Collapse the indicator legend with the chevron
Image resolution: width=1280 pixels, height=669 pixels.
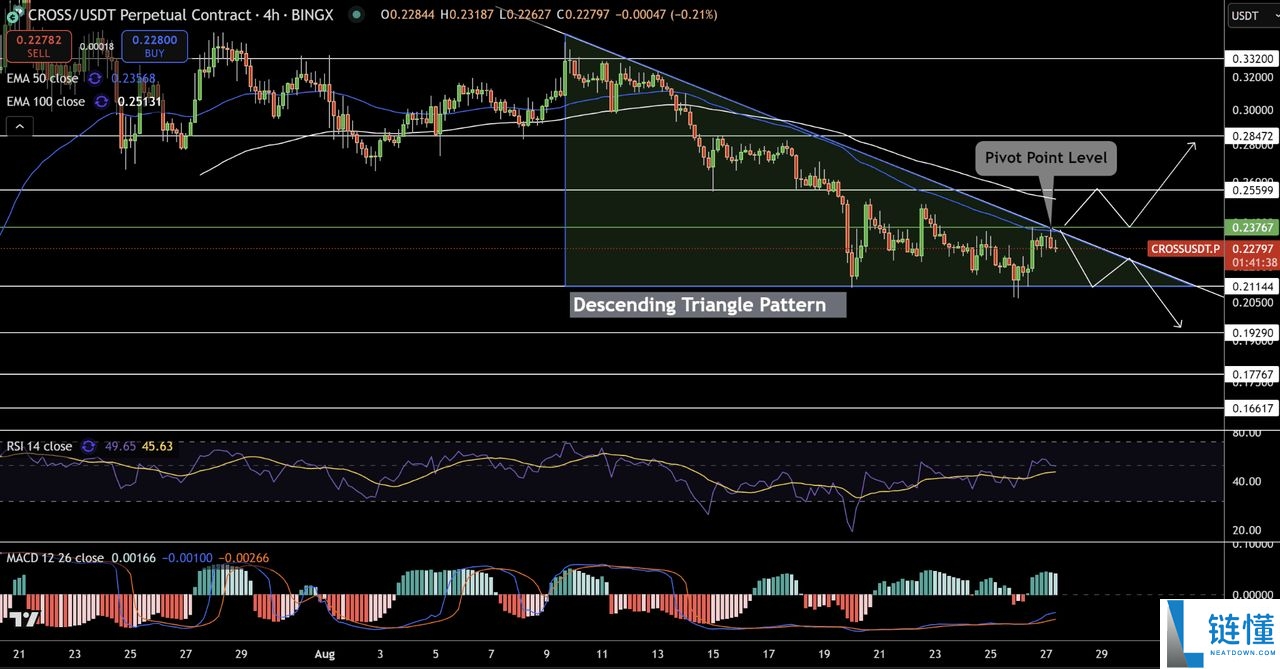coord(18,126)
